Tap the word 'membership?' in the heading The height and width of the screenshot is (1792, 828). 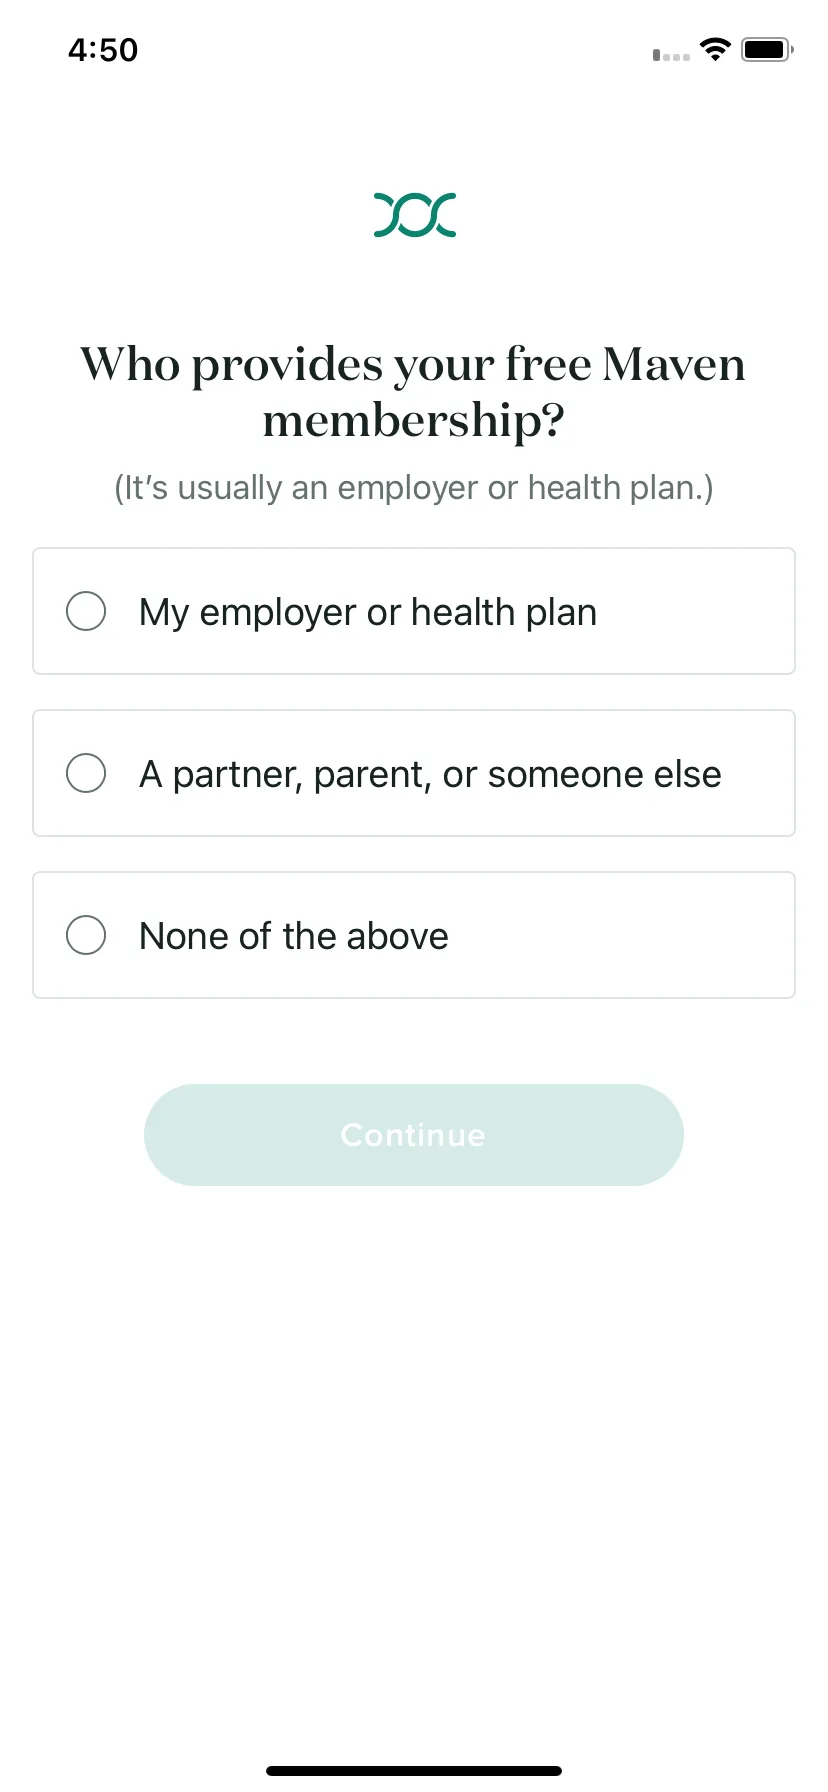pos(414,421)
